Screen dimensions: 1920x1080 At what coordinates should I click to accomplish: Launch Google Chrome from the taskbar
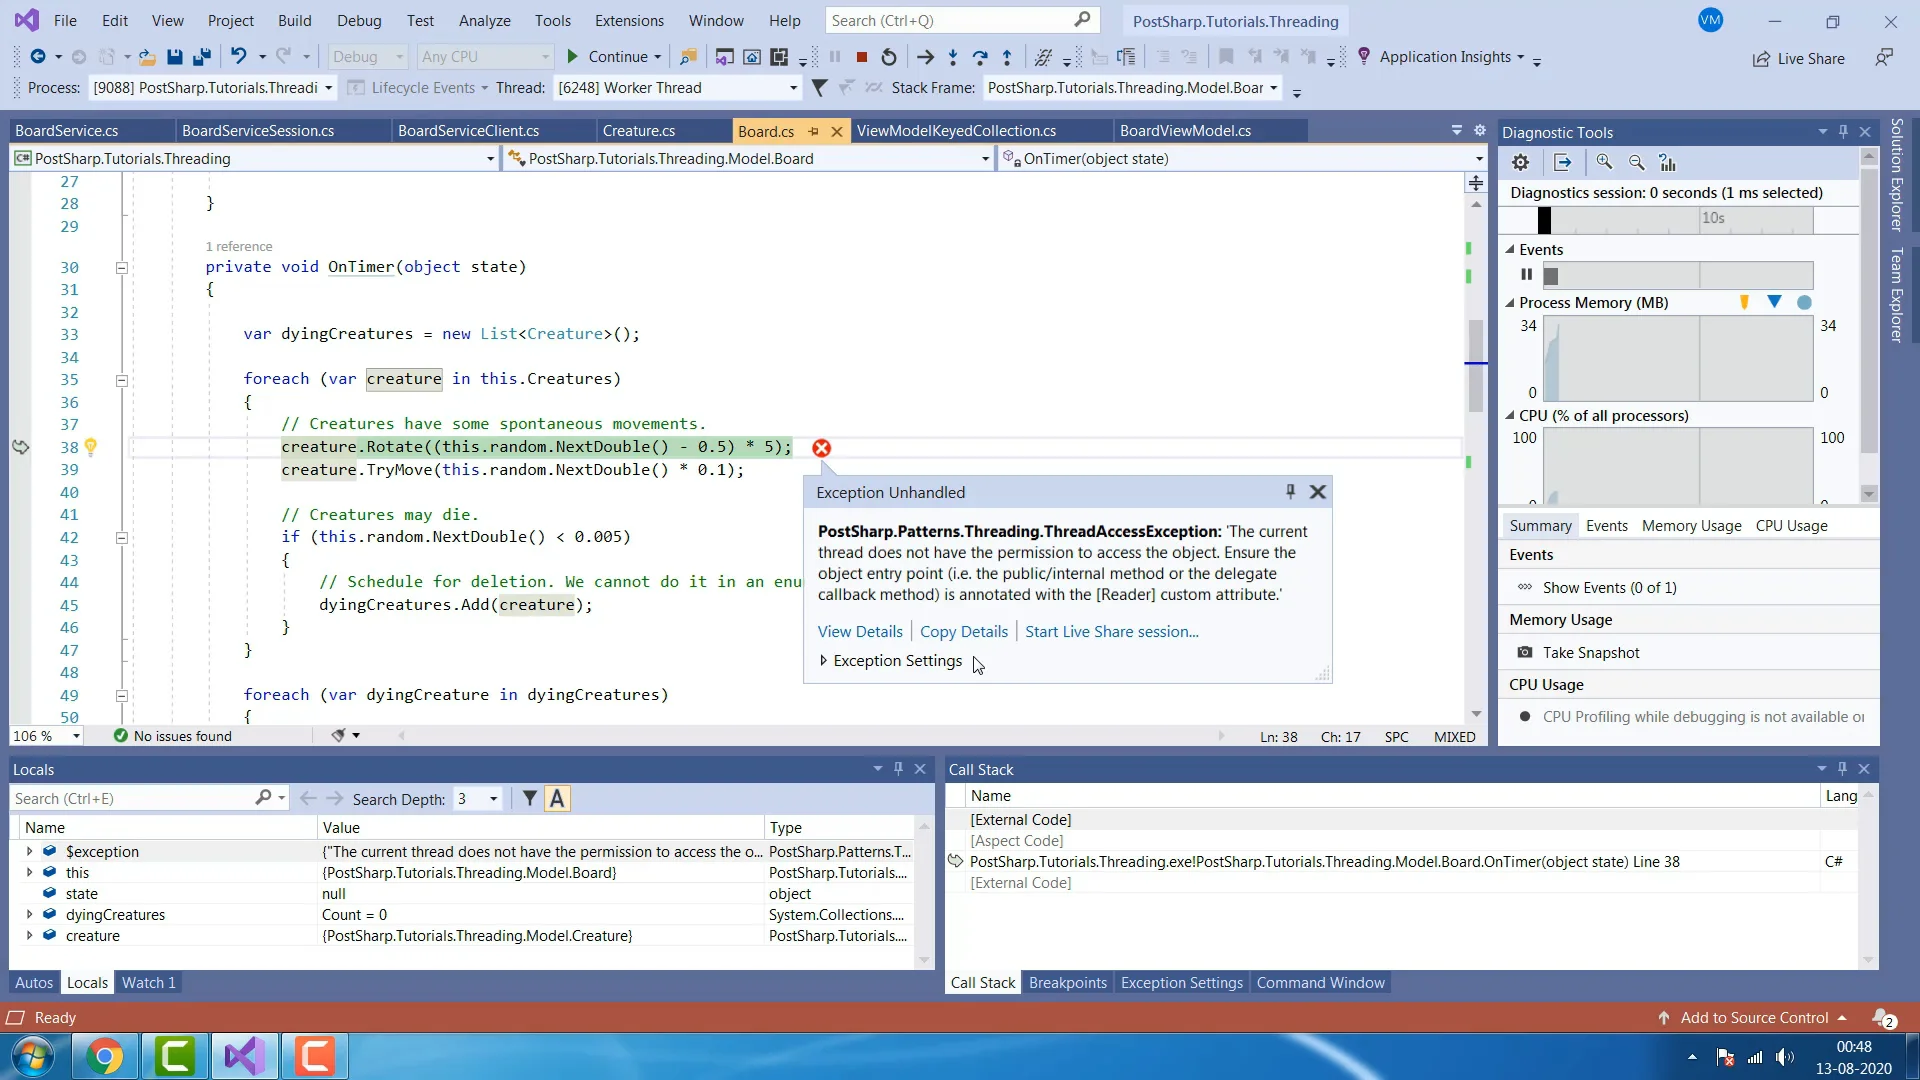(106, 1056)
